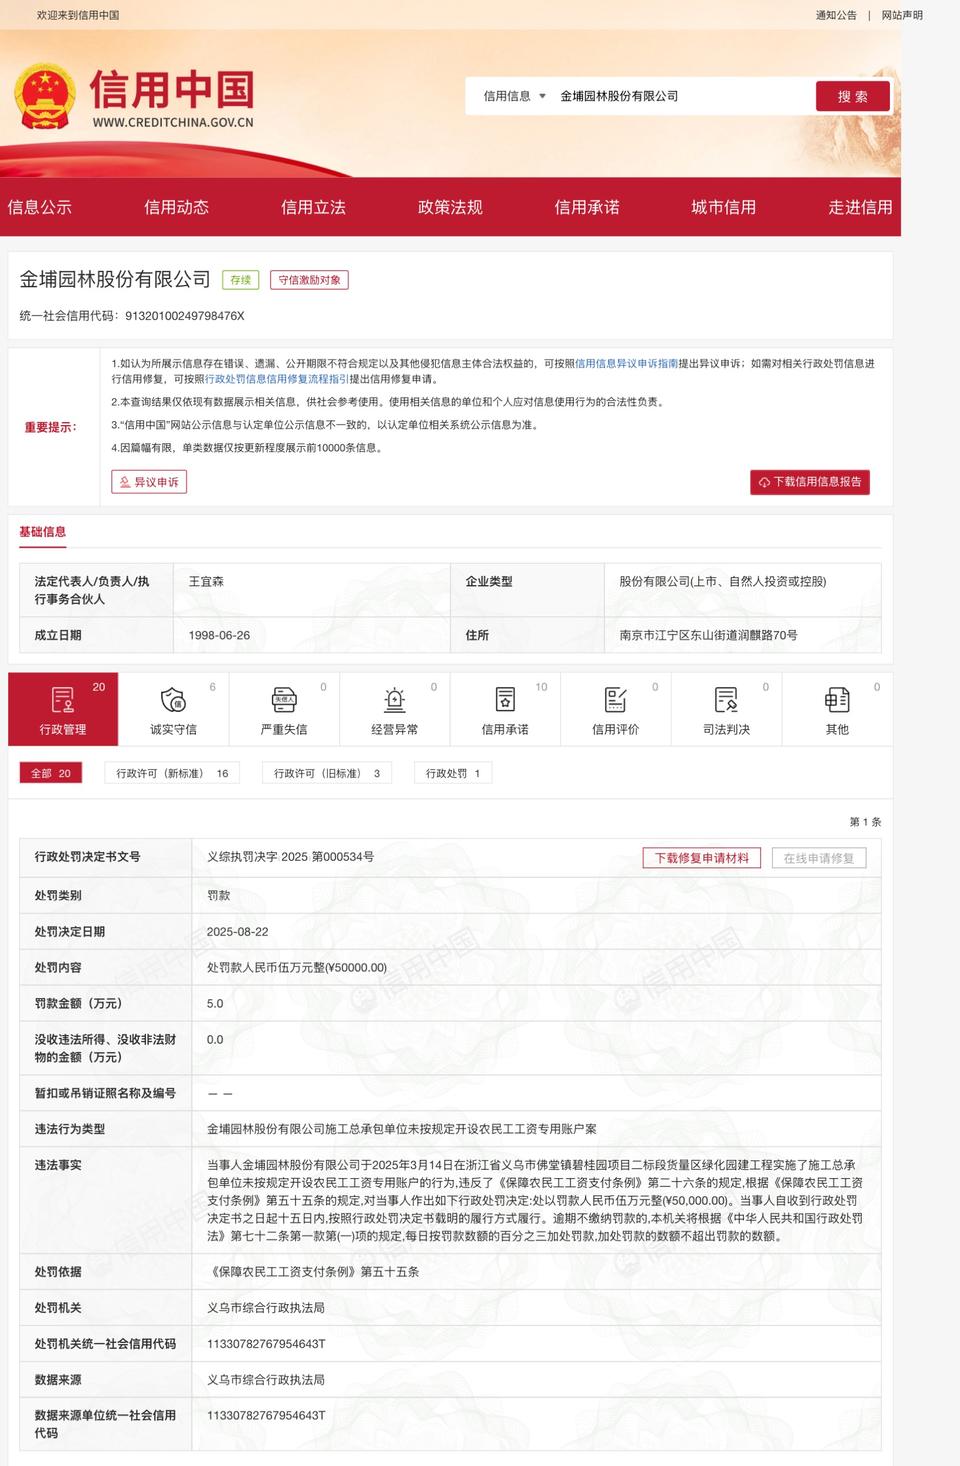Screen dimensions: 960x1466
Task: Filter by 全部 20
Action: tap(51, 773)
